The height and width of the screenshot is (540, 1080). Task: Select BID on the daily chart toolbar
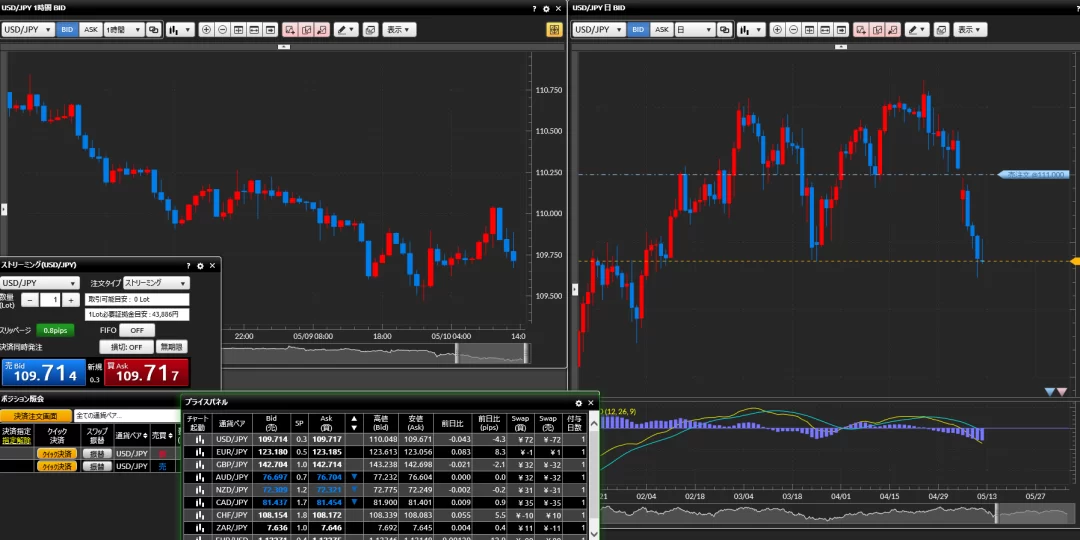[x=638, y=30]
